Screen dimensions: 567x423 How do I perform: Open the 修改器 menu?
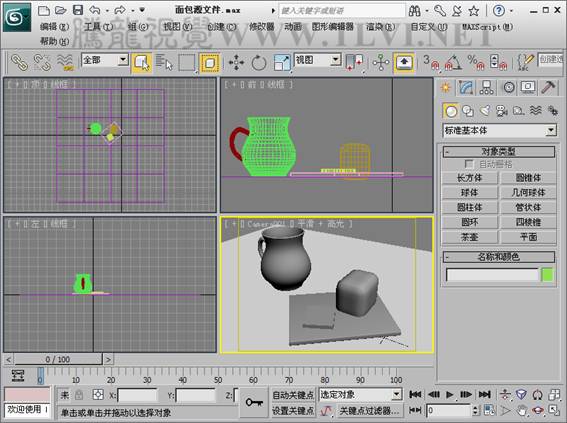point(262,27)
